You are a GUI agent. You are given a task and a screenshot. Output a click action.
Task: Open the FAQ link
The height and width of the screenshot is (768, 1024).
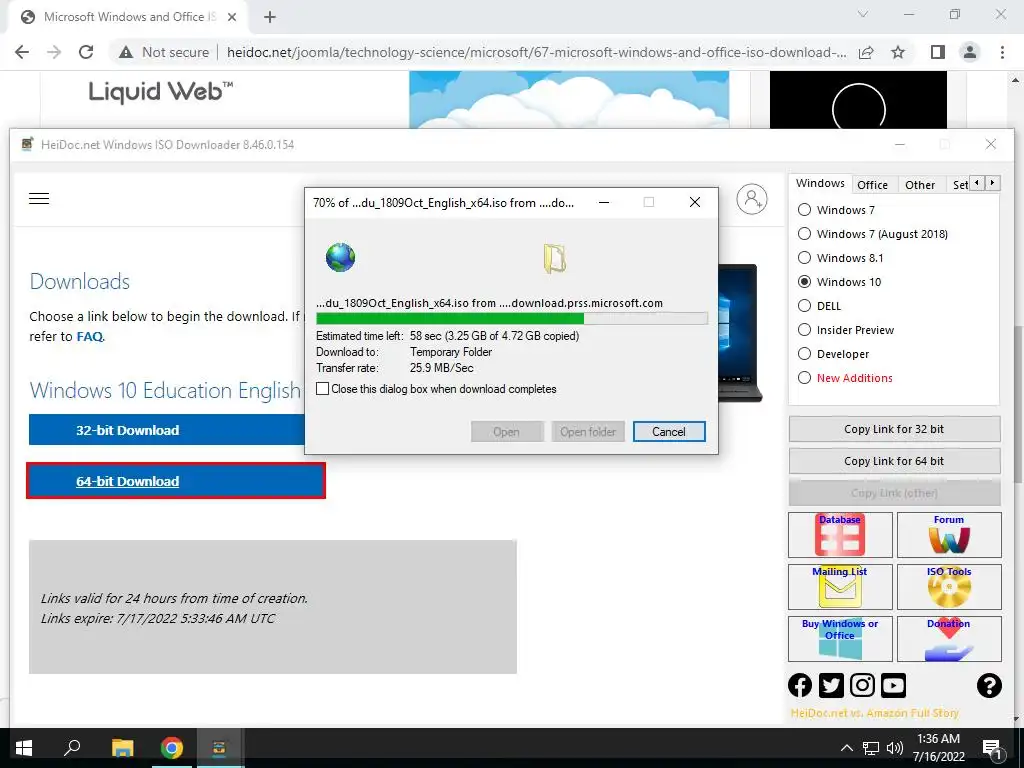point(89,336)
